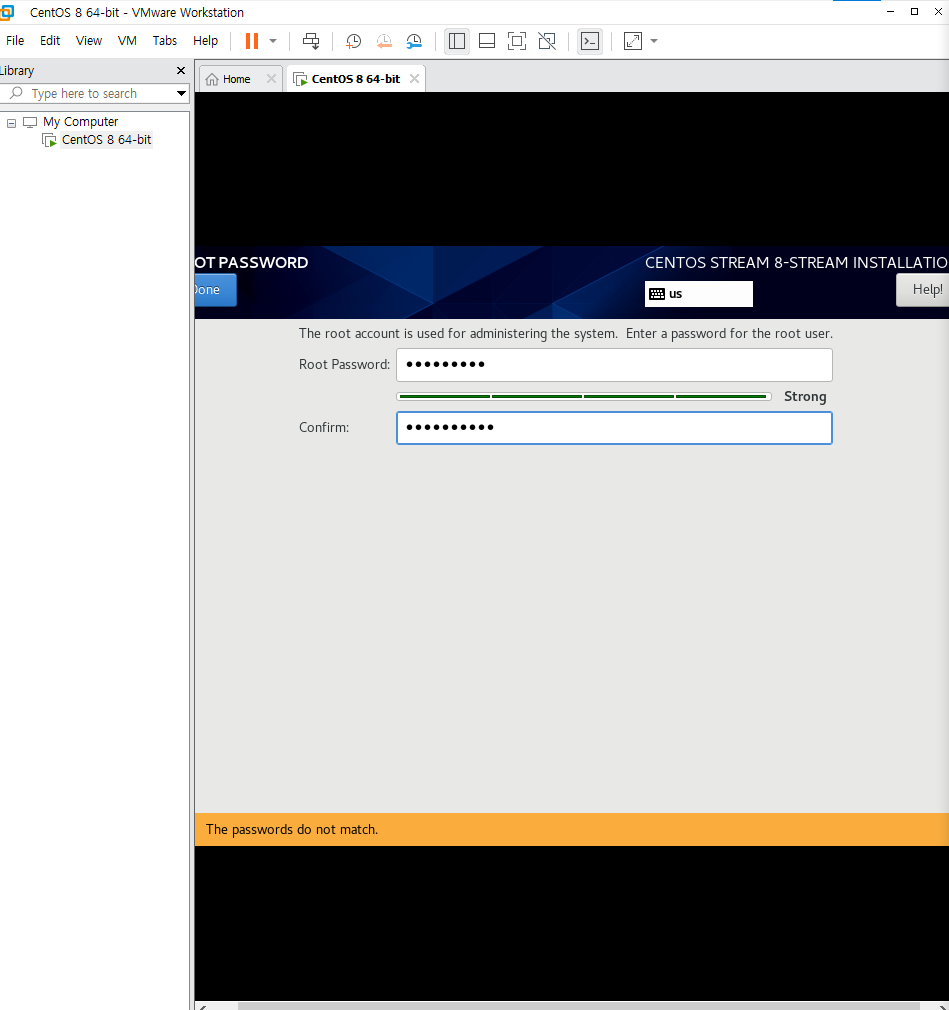This screenshot has width=949, height=1010.
Task: Open the View menu
Action: point(89,41)
